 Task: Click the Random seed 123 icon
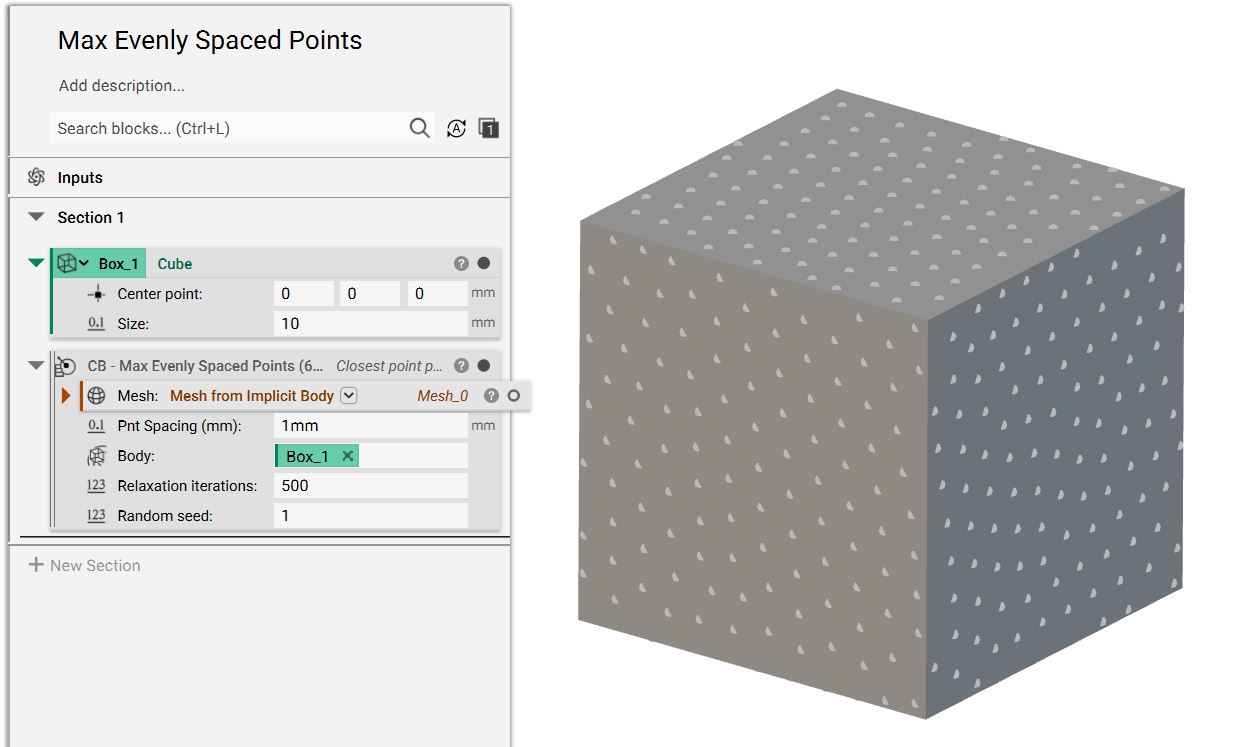pyautogui.click(x=96, y=516)
